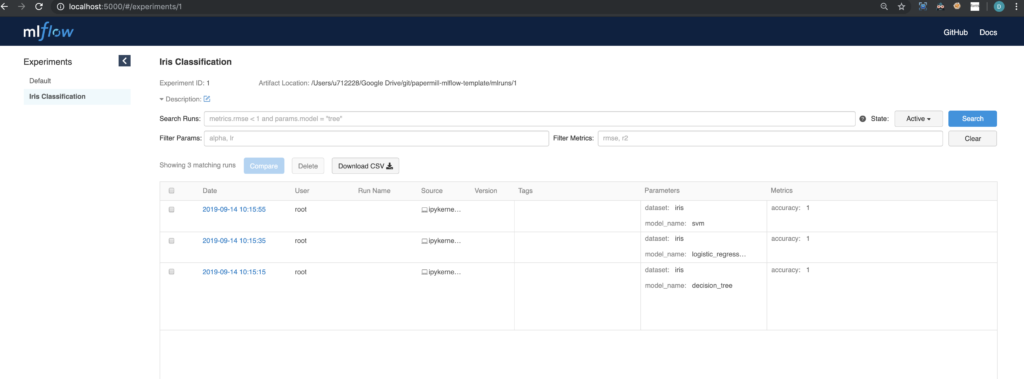Collapse the Description section triangle
This screenshot has width=1024, height=379.
(161, 99)
